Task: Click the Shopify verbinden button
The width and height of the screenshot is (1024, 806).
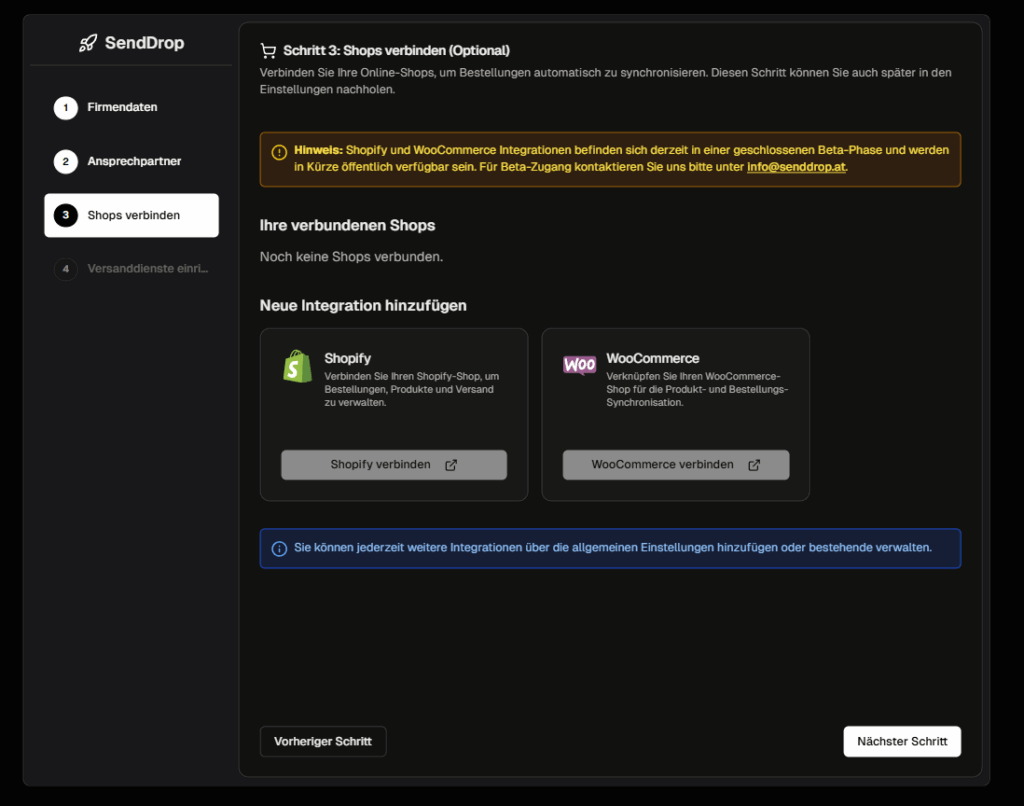Action: coord(394,464)
